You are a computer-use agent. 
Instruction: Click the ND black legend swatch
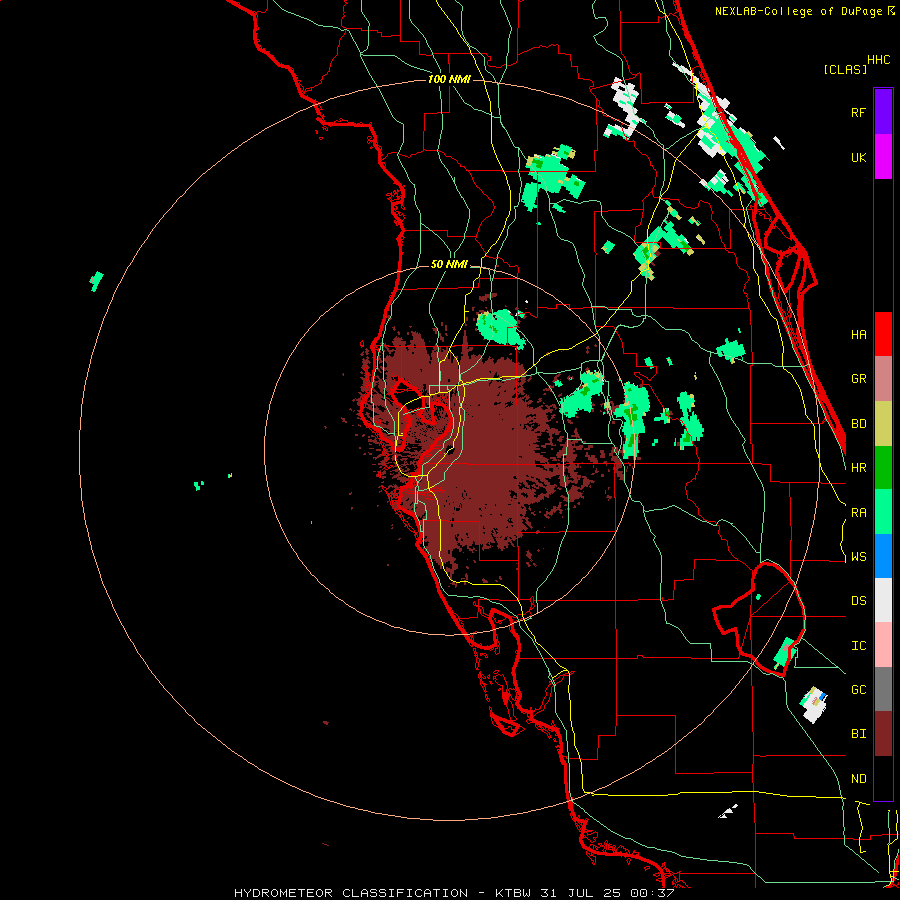pyautogui.click(x=883, y=778)
